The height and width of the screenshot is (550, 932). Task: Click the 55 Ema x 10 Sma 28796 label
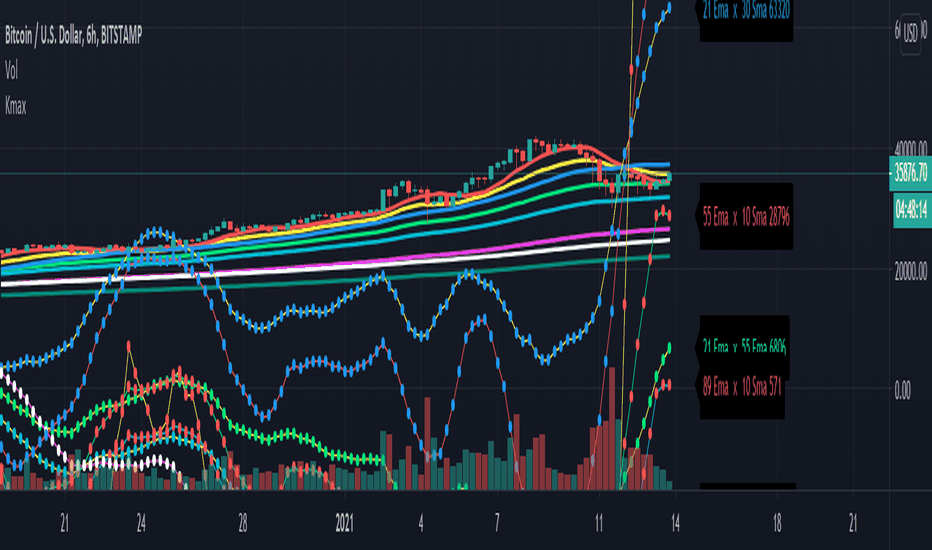746,216
